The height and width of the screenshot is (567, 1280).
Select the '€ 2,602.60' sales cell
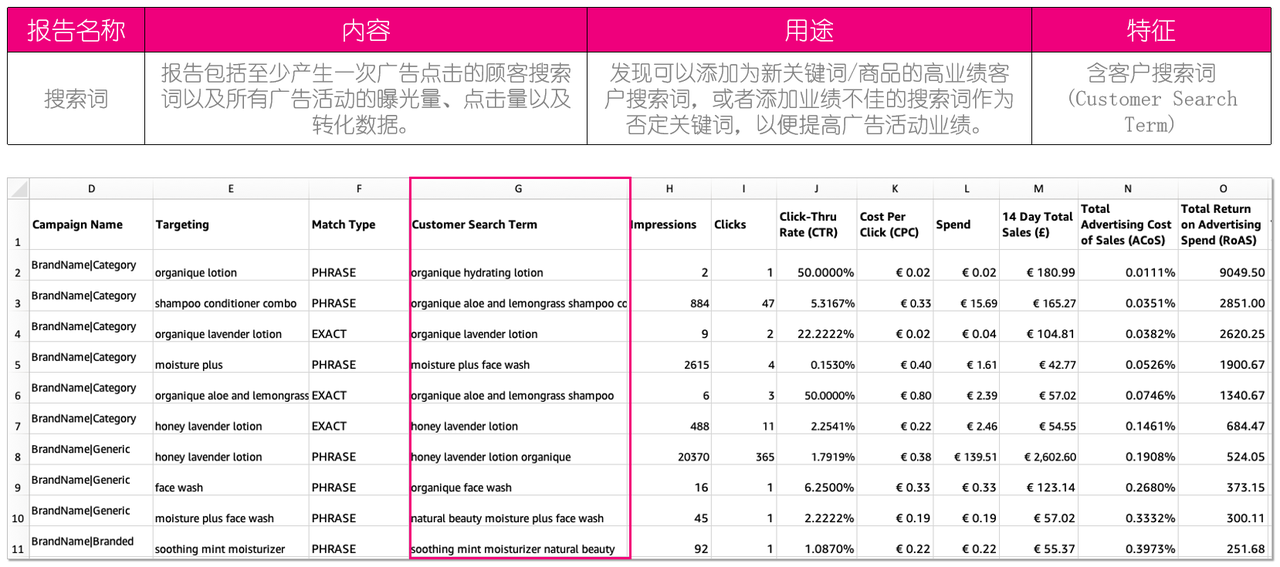coord(1038,457)
